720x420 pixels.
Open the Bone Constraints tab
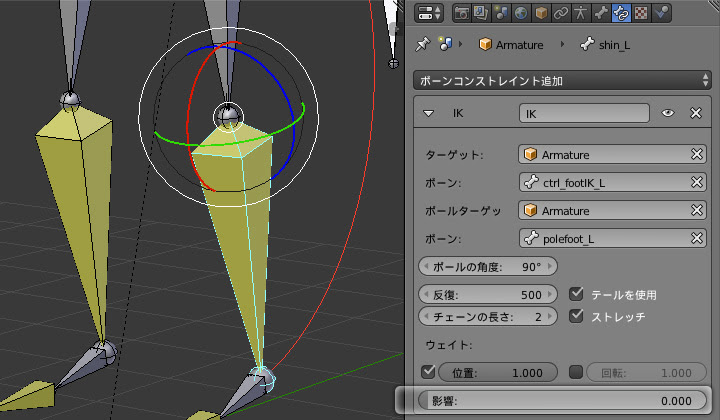[x=621, y=13]
